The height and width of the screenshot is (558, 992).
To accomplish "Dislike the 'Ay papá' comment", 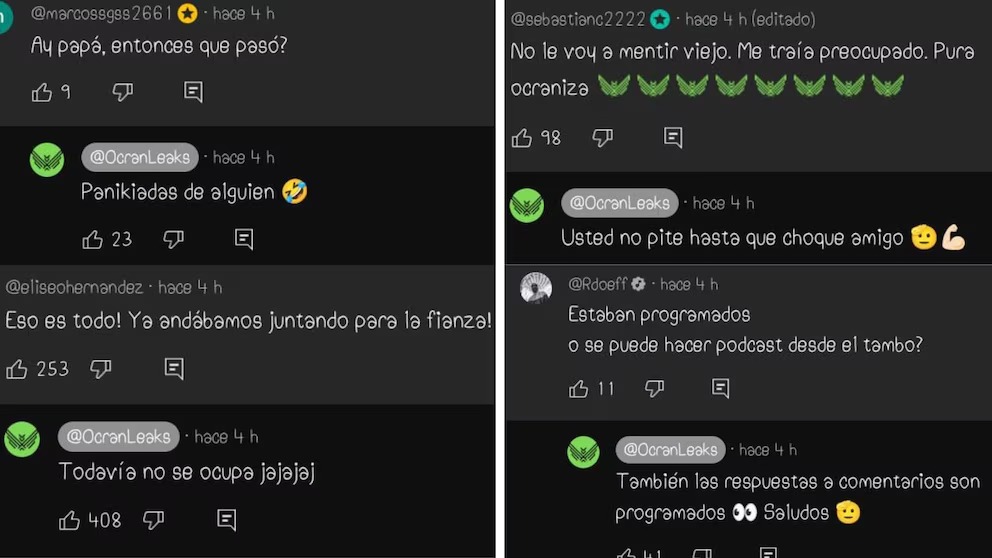I will [123, 92].
